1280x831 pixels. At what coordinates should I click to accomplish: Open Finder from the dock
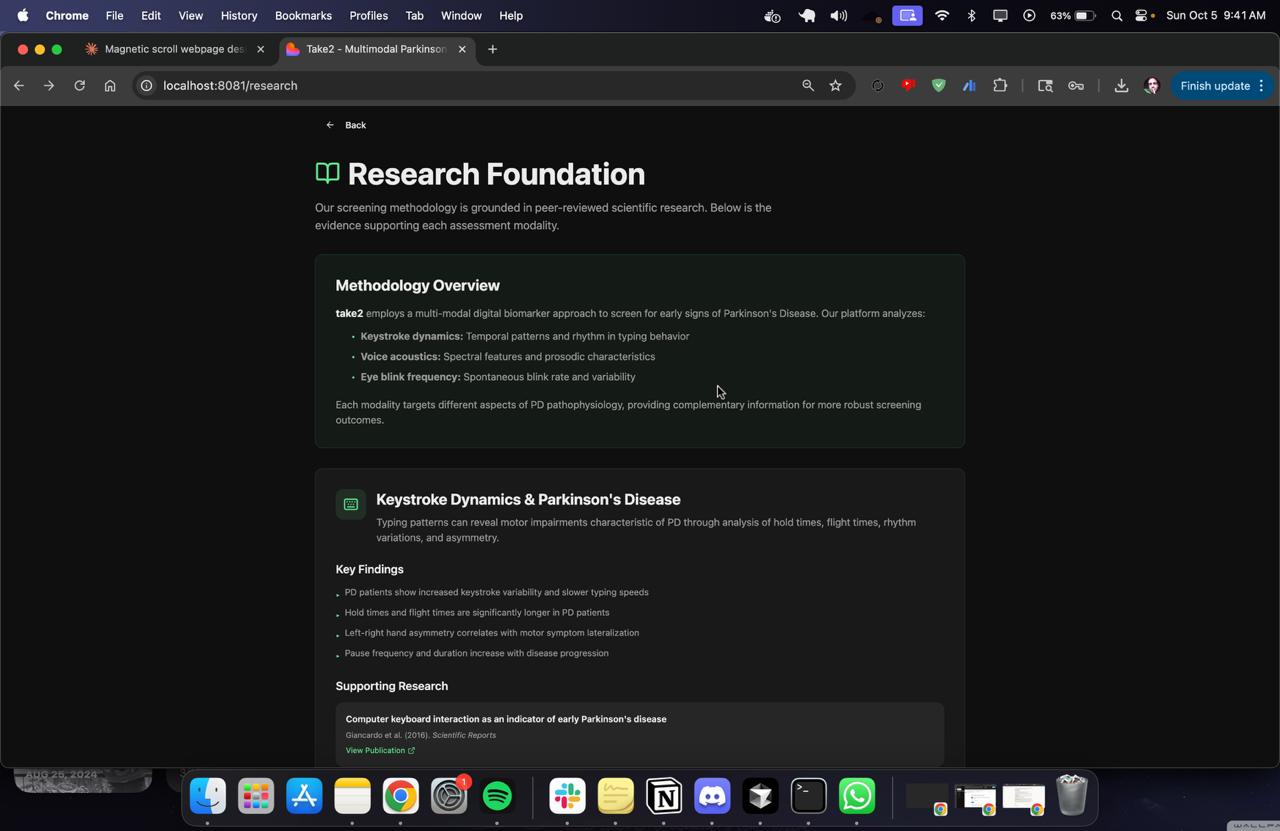click(208, 796)
